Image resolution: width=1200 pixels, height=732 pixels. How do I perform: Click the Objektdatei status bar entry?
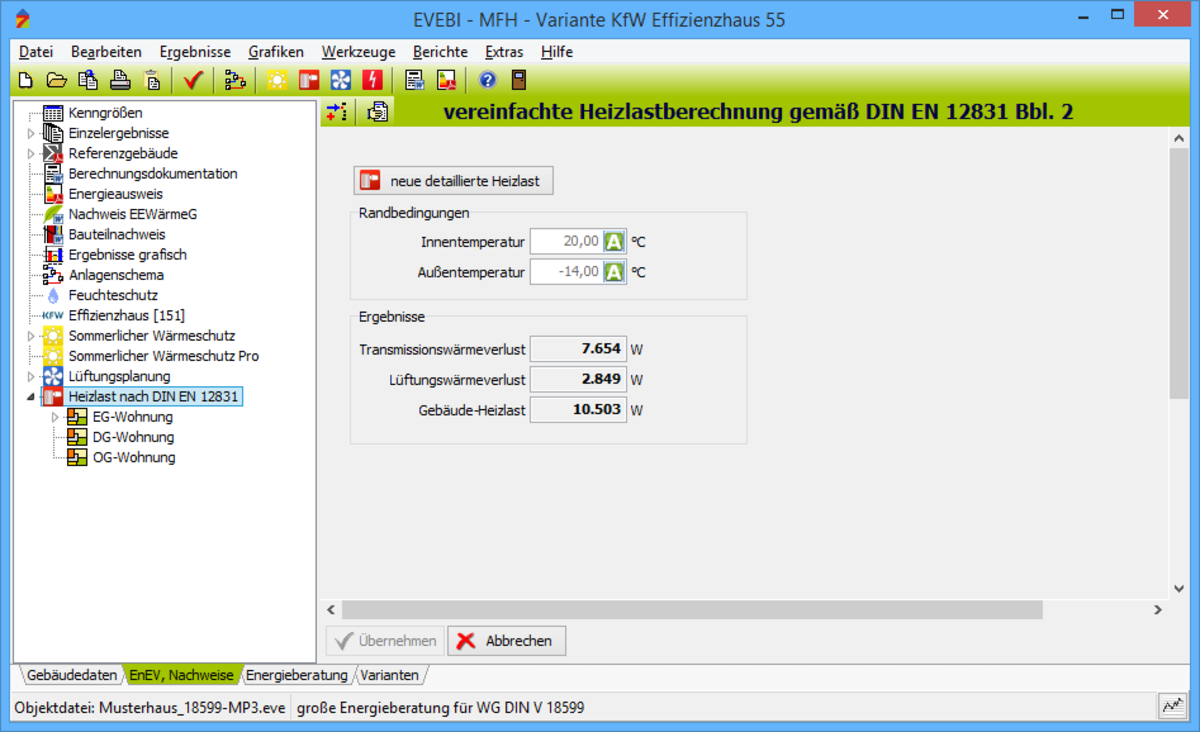(150, 708)
